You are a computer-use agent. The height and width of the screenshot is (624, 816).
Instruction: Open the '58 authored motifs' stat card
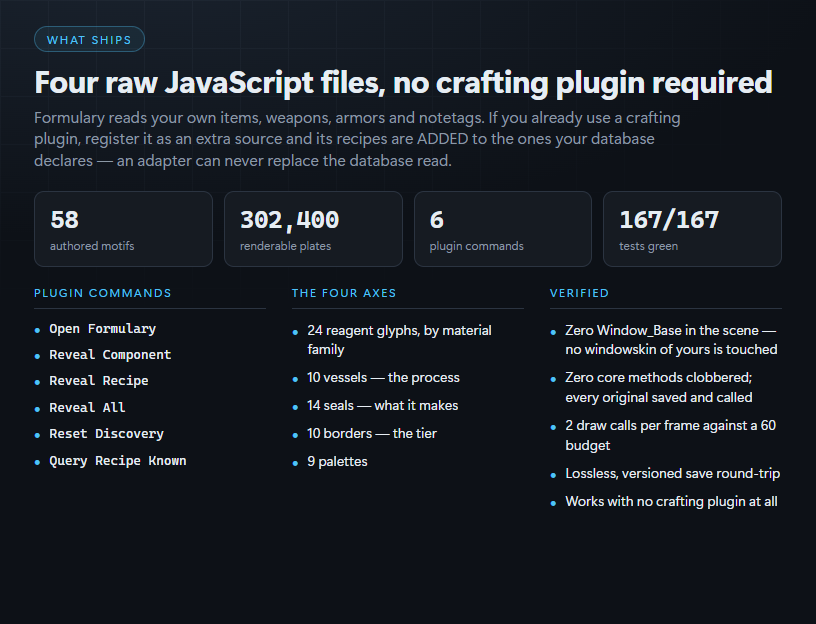click(123, 229)
